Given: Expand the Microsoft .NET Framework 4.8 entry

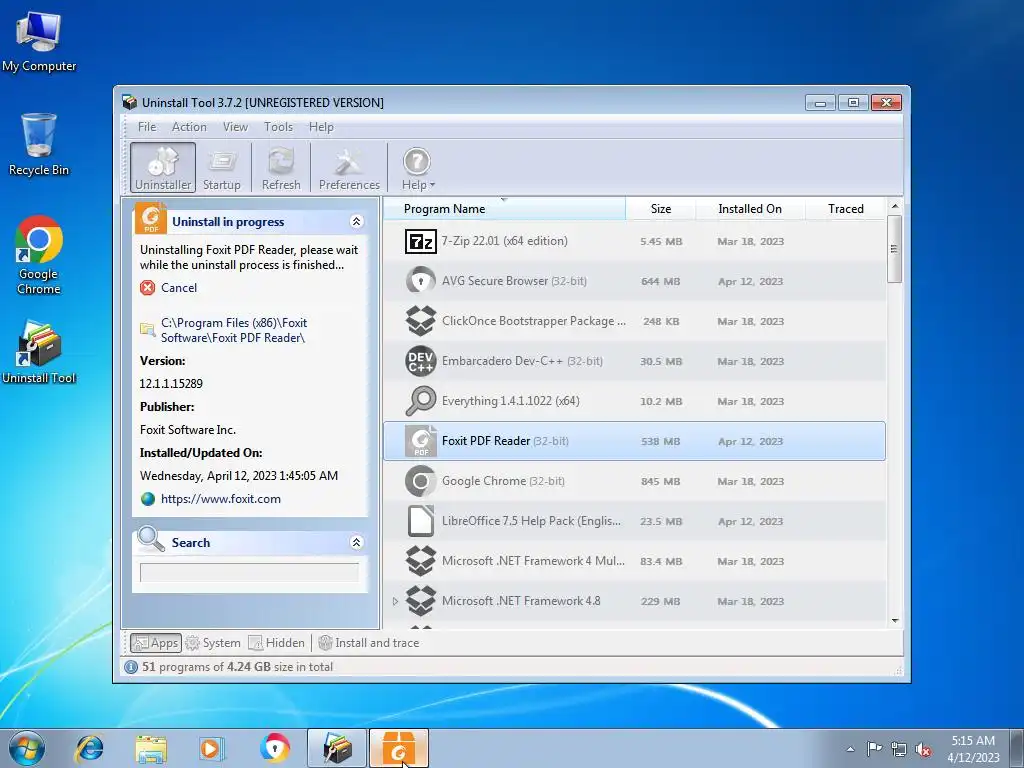Looking at the screenshot, I should tap(395, 601).
